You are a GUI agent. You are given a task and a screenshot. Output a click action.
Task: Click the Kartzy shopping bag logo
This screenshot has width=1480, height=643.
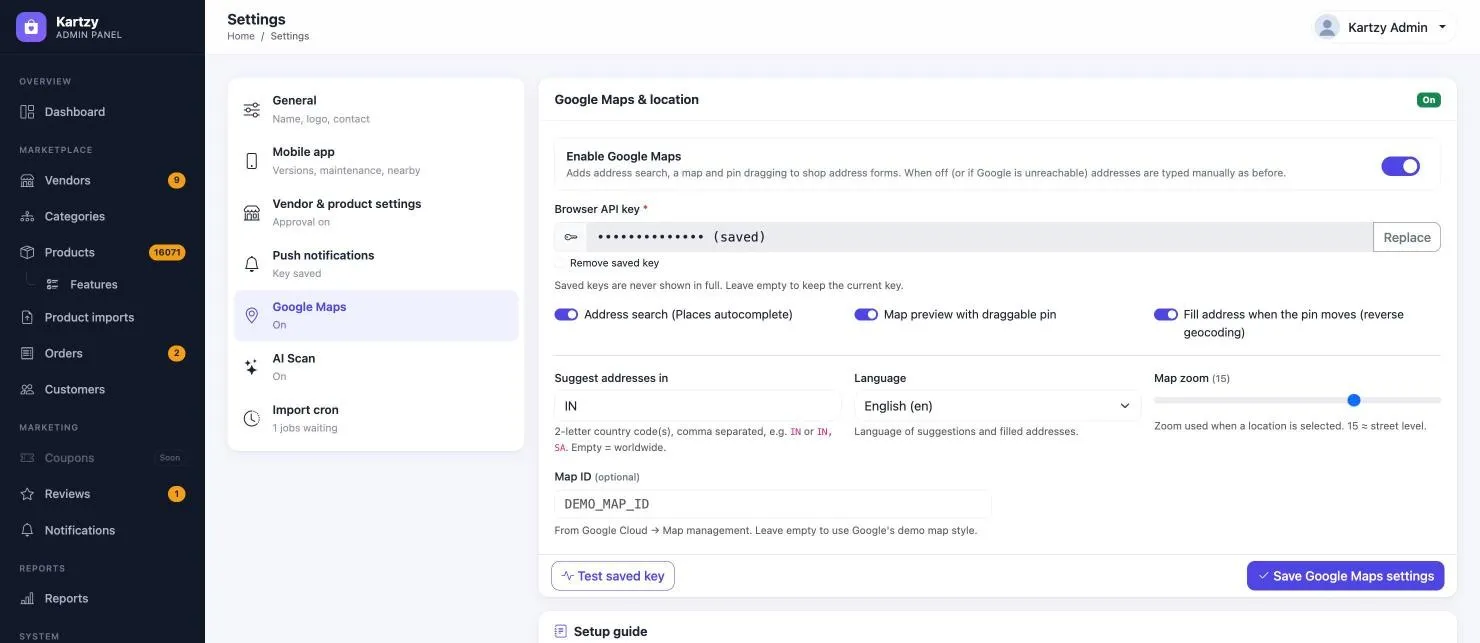(x=31, y=27)
